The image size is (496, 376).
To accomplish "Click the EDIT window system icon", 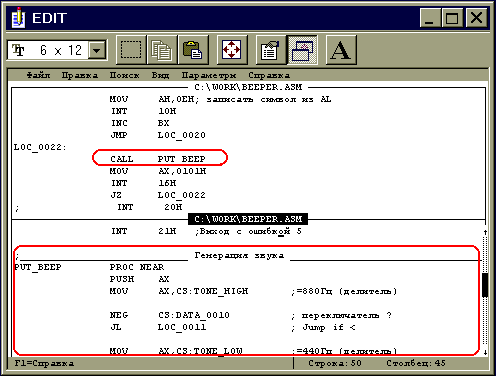I will click(x=18, y=18).
